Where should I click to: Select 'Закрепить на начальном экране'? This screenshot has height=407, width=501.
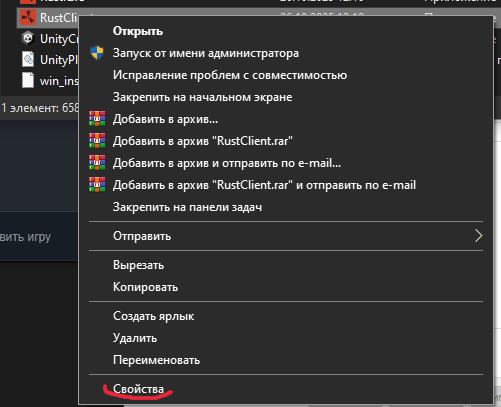pos(202,97)
